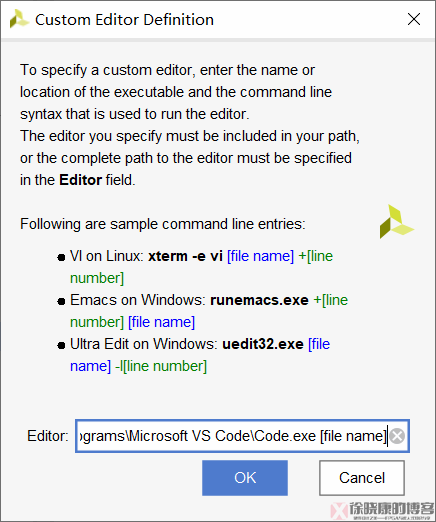The height and width of the screenshot is (522, 436).
Task: Click the Vivado logo in title bar
Action: (x=19, y=19)
